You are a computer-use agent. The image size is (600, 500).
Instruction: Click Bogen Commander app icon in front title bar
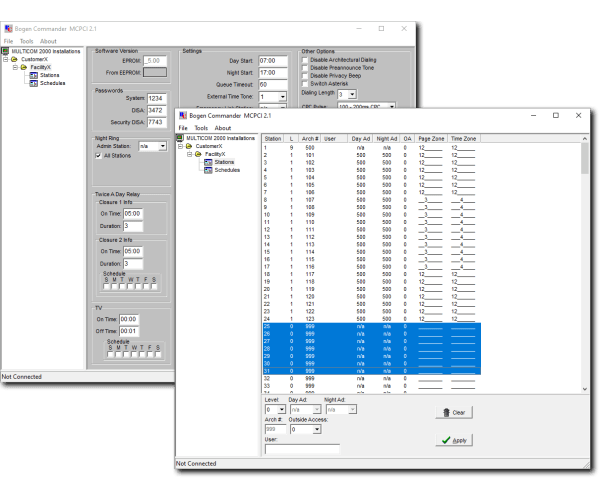[183, 116]
